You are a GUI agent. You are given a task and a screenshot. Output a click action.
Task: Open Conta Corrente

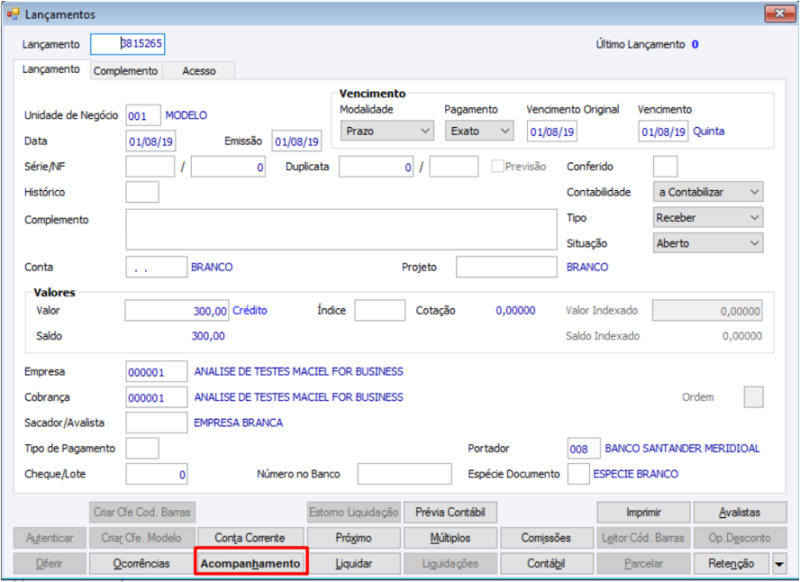click(249, 538)
